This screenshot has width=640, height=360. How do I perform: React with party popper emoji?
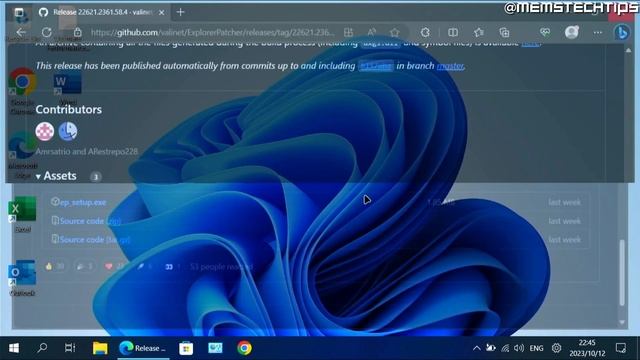click(84, 267)
